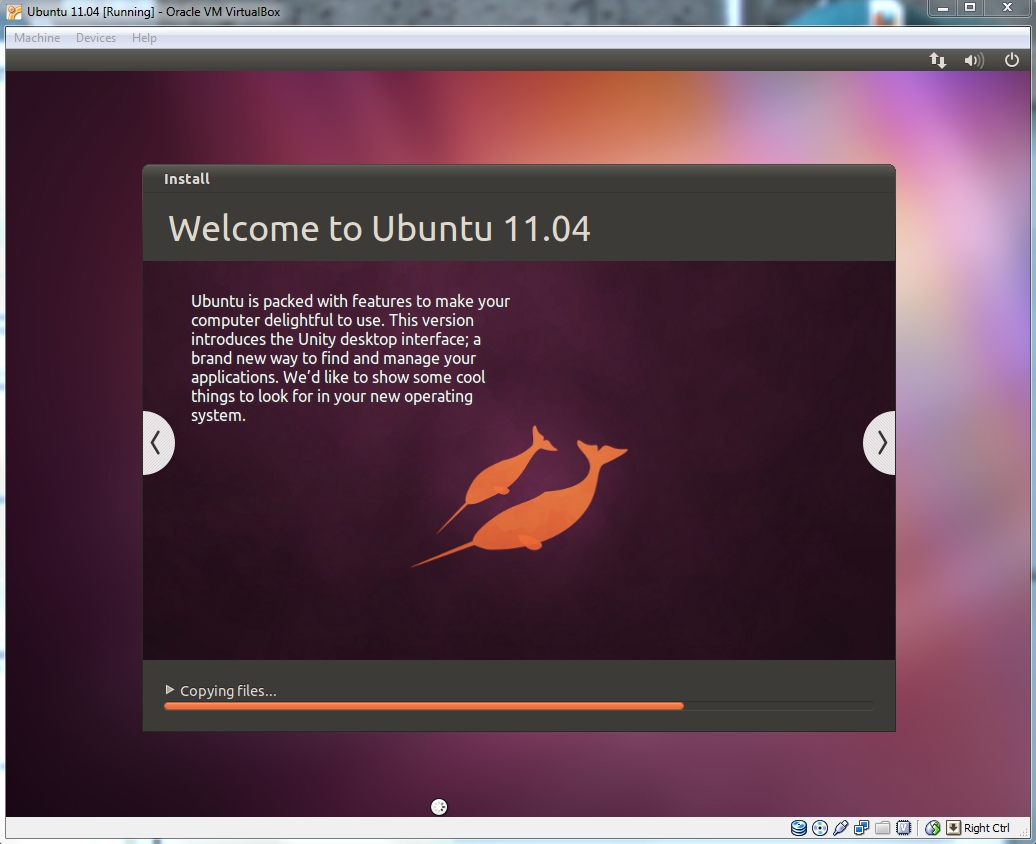Click the Install window title
Viewport: 1036px width, 844px height.
coord(187,178)
